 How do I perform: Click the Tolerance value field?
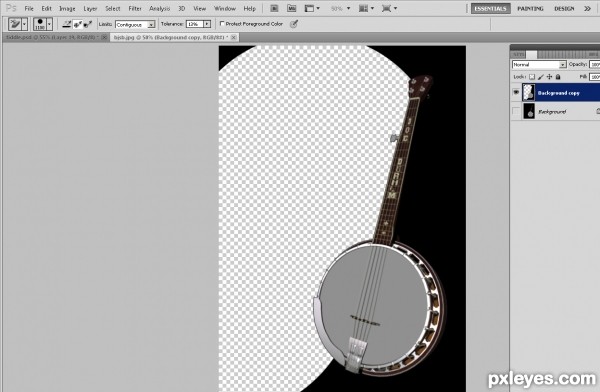coord(195,24)
